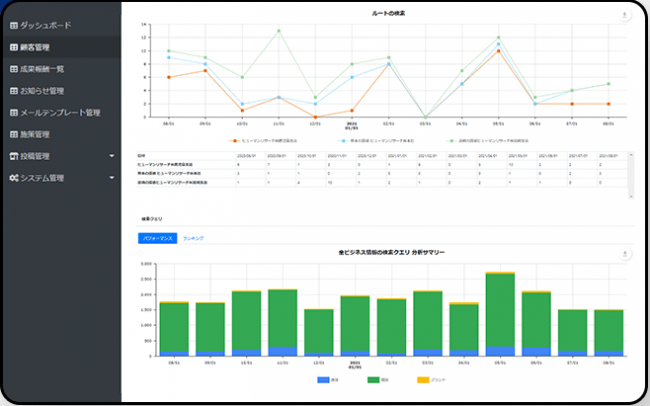Click the 顧客管理 sidebar grid icon
650x406 pixels.
[14, 47]
